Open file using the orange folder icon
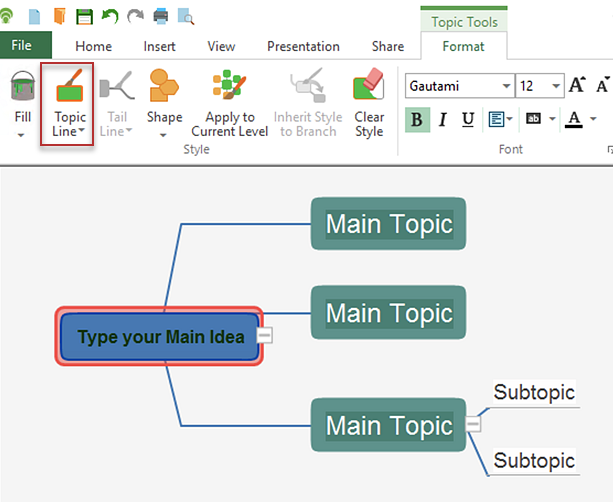The width and height of the screenshot is (613, 502). tap(59, 16)
